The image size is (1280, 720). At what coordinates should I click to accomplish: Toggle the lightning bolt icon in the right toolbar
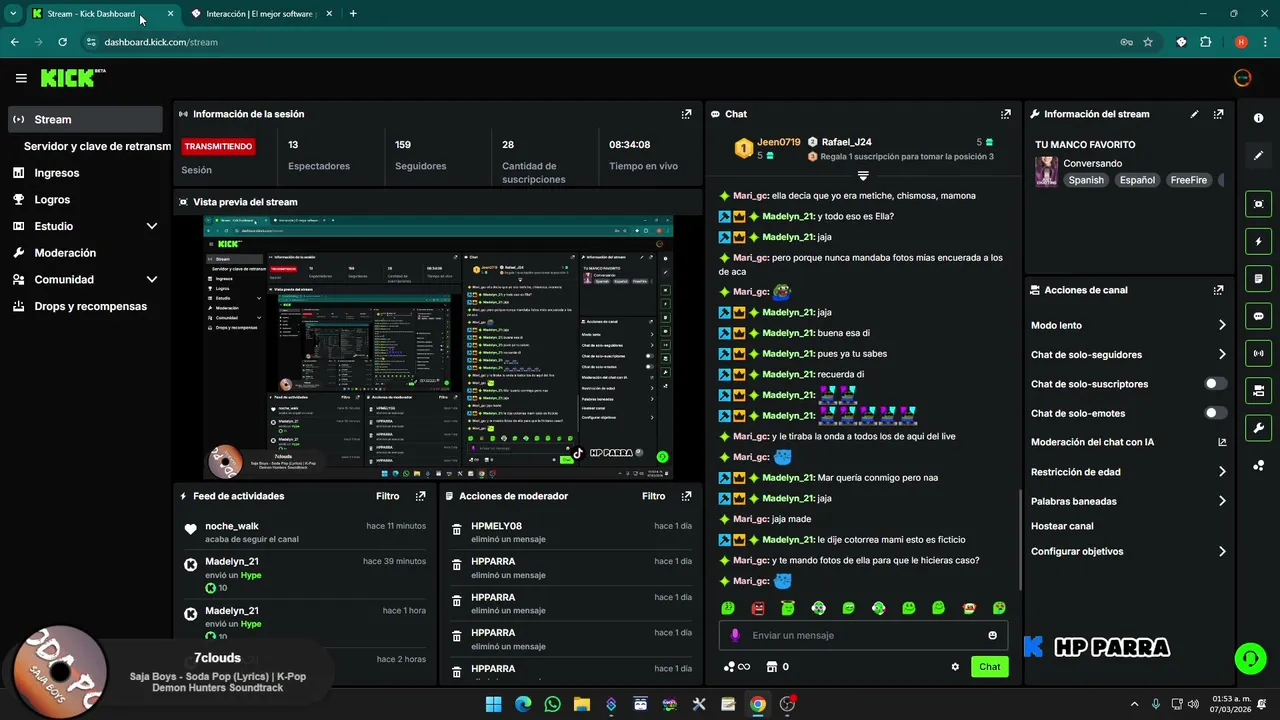click(x=1258, y=241)
